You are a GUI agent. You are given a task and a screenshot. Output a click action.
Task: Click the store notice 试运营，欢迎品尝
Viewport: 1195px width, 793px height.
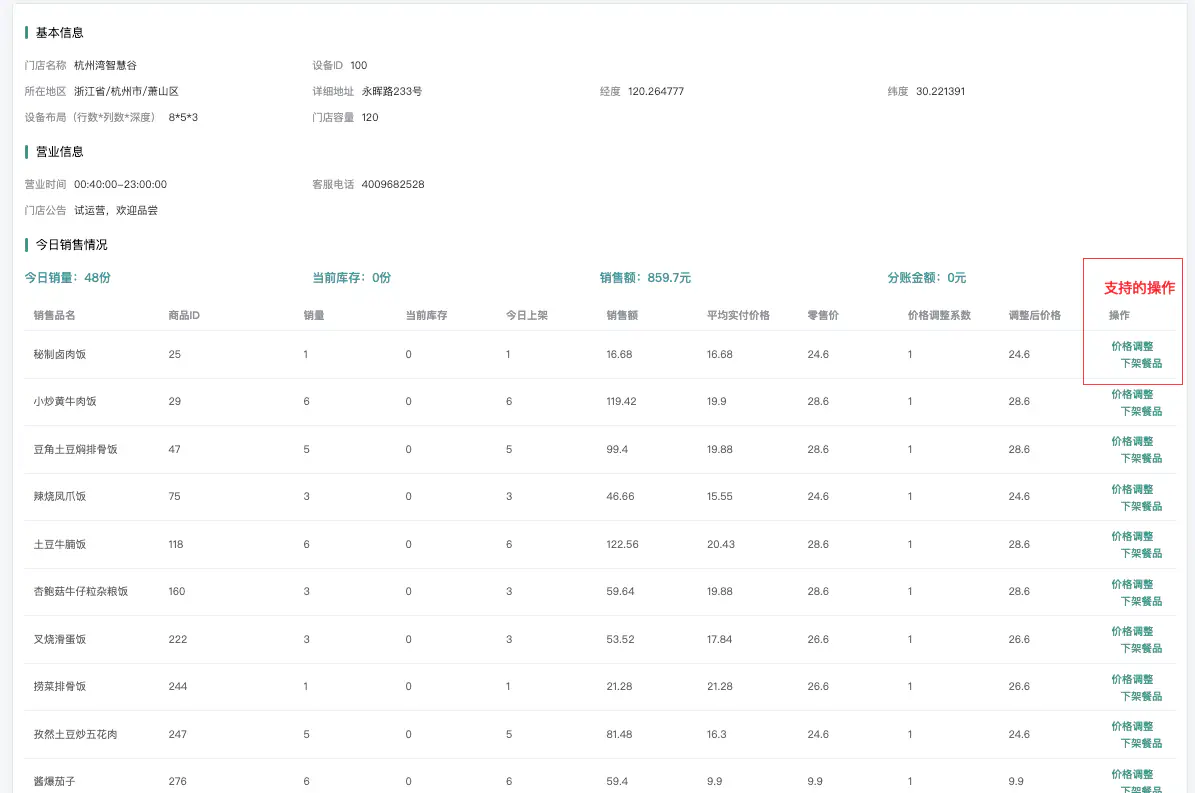[x=116, y=210]
